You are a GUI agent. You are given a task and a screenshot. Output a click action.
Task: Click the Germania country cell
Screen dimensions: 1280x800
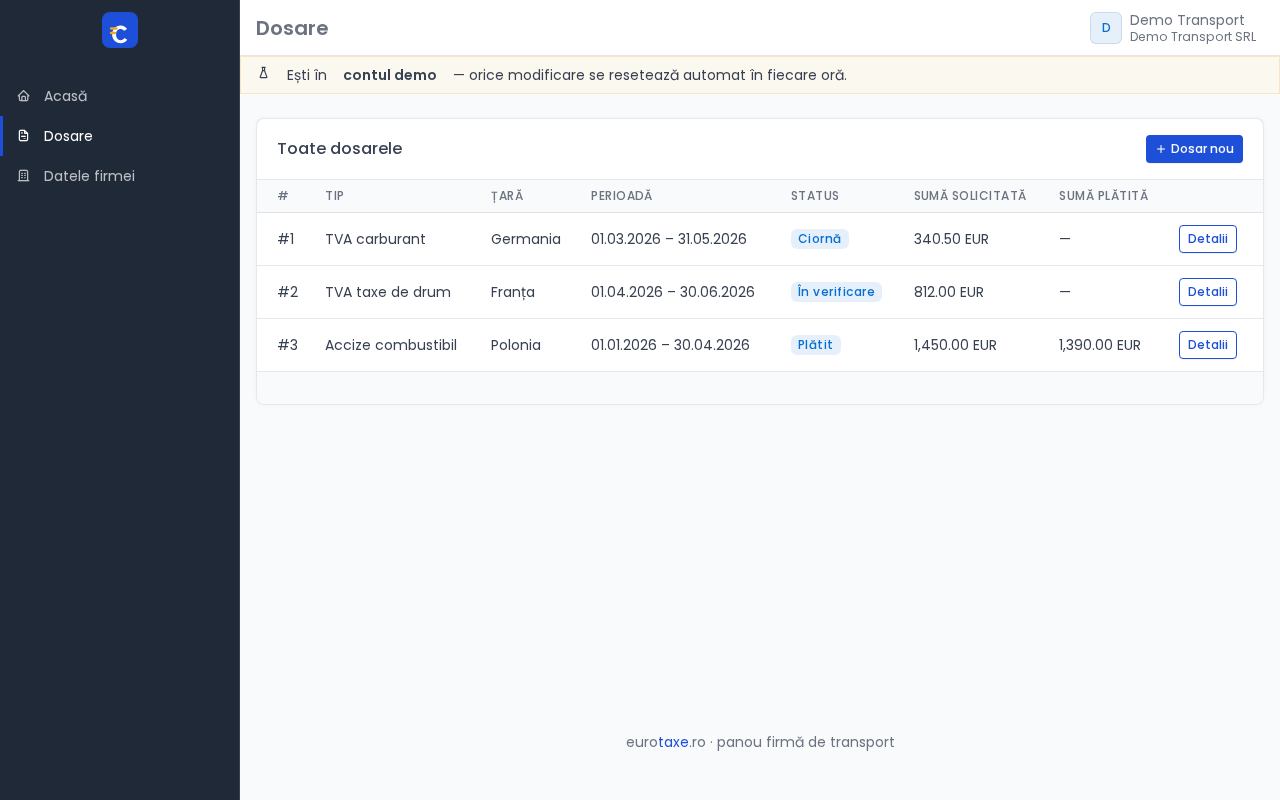(526, 239)
